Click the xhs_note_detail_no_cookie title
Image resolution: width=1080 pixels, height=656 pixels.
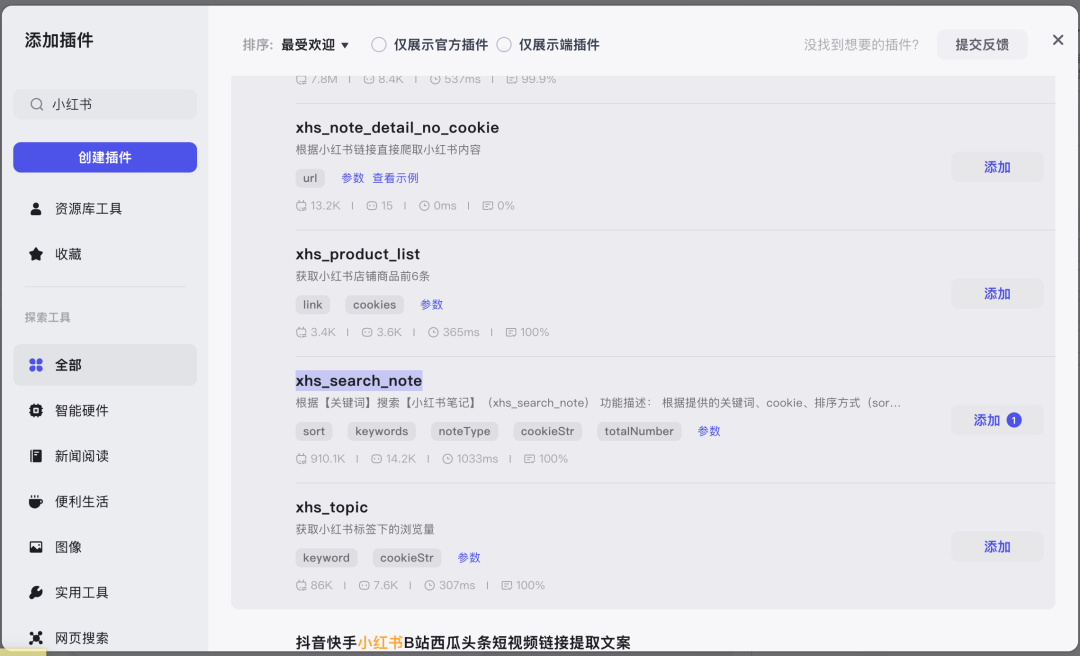pos(397,127)
